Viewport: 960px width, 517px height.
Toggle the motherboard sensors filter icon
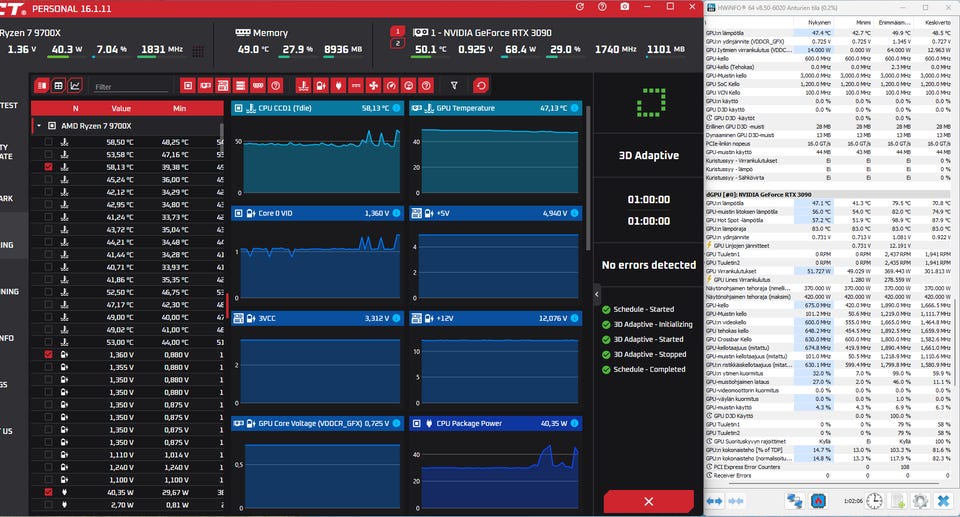pyautogui.click(x=223, y=86)
